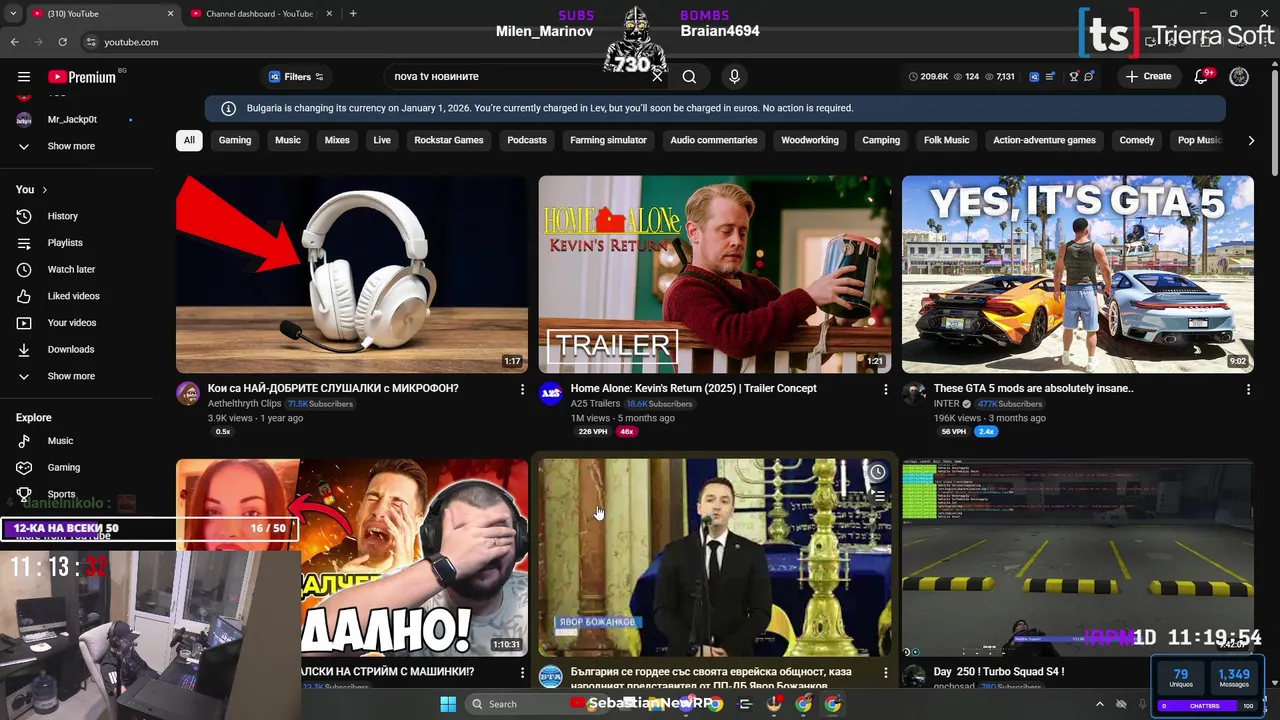This screenshot has height=720, width=1280.
Task: Focus the YouTube search field
Action: pyautogui.click(x=518, y=77)
